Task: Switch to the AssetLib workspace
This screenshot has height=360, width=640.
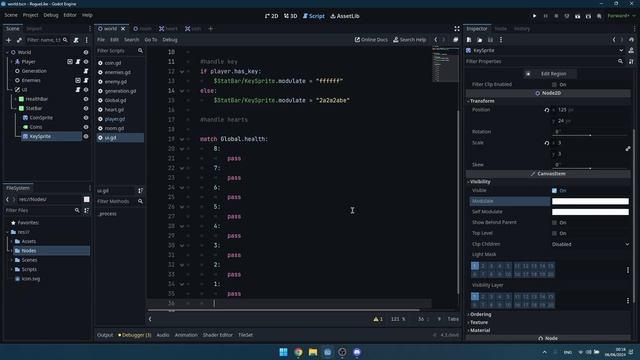Action: pyautogui.click(x=344, y=16)
